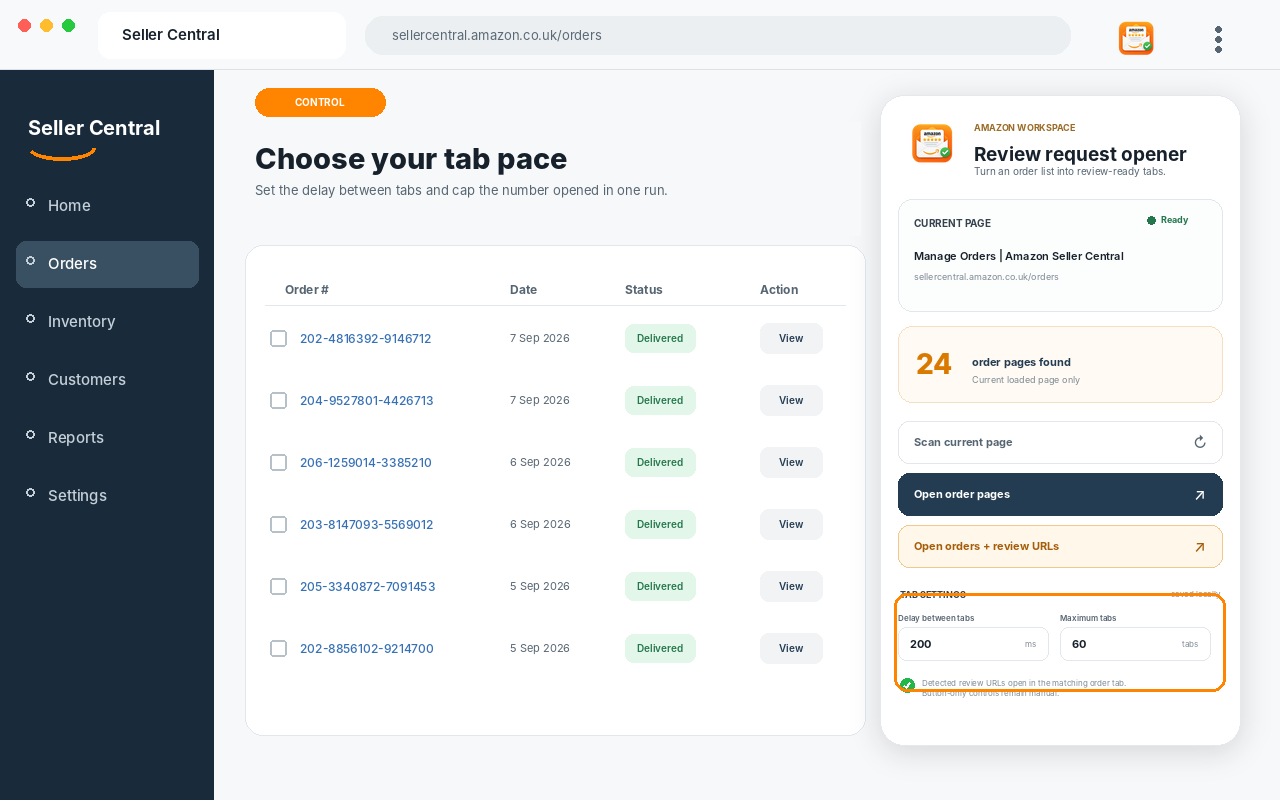Viewport: 1280px width, 800px height.
Task: Follow order link 206-1259014-3385210
Action: [x=366, y=463]
